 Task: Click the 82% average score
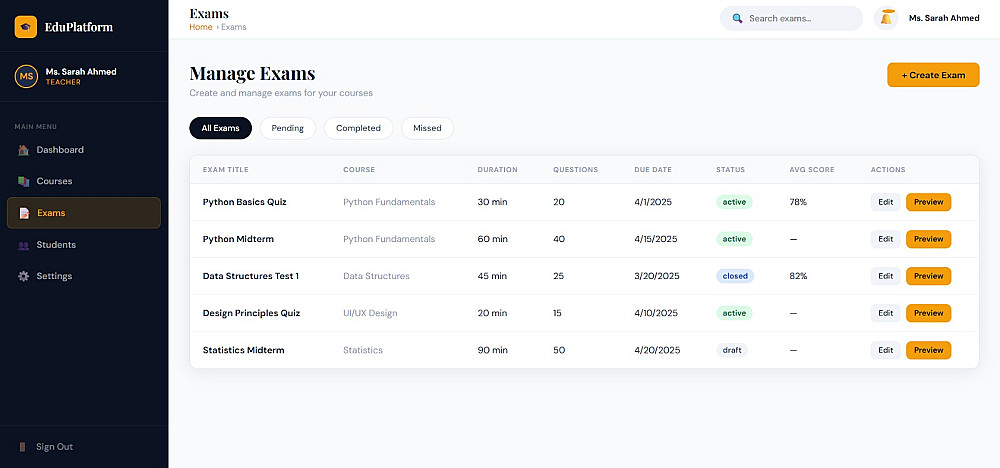(798, 276)
